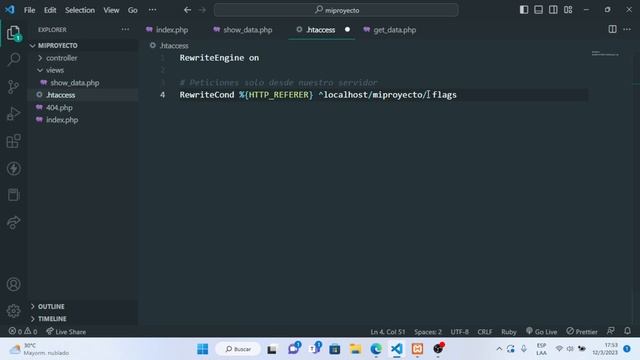Start Live Share from status bar
Screen dimensions: 640x360
(x=66, y=331)
